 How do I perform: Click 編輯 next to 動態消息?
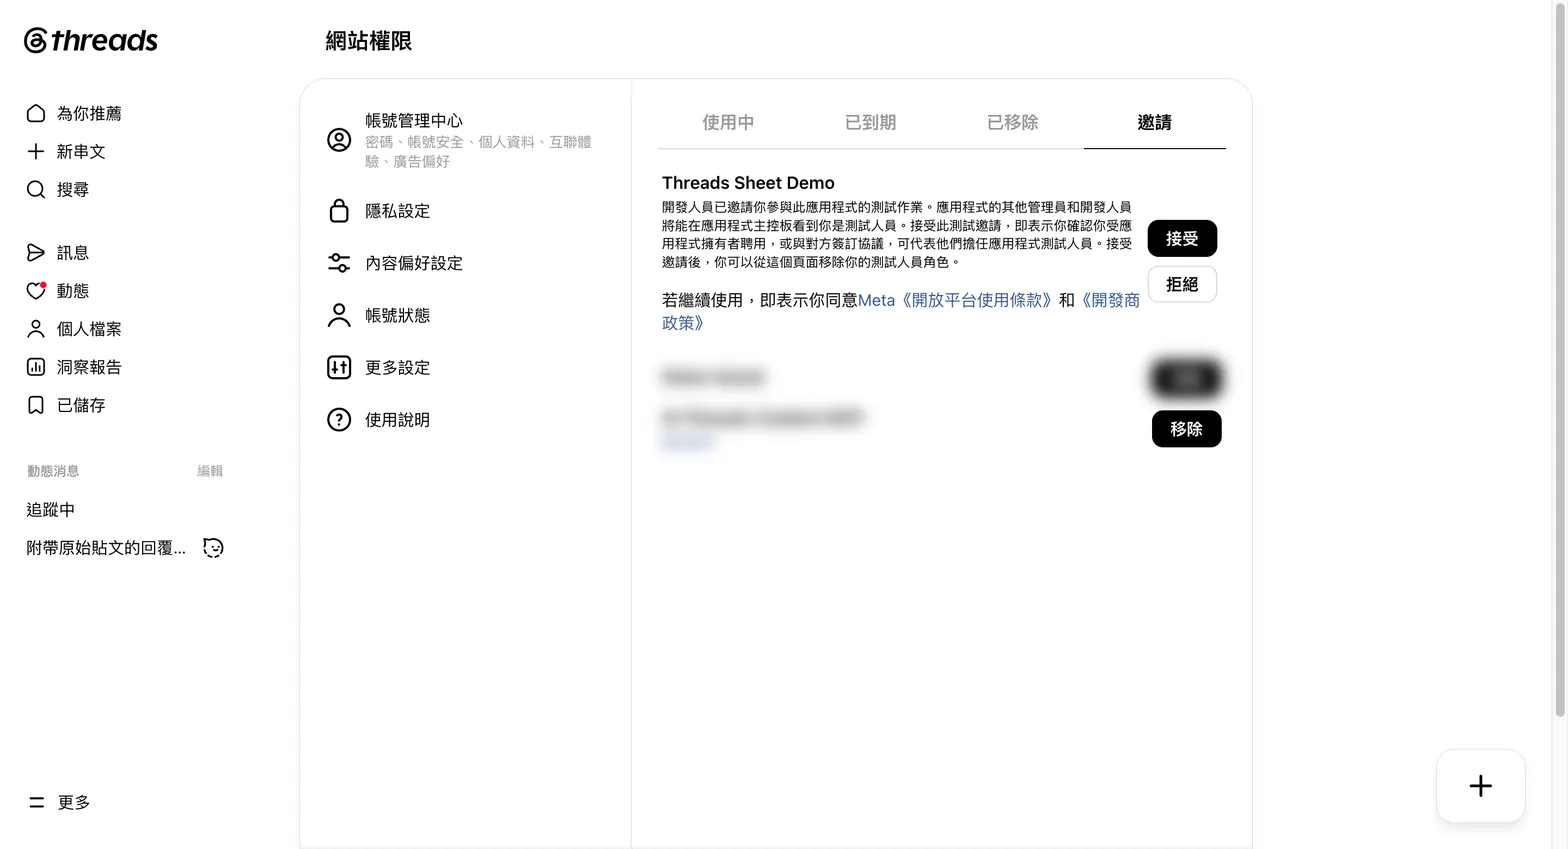click(x=210, y=471)
